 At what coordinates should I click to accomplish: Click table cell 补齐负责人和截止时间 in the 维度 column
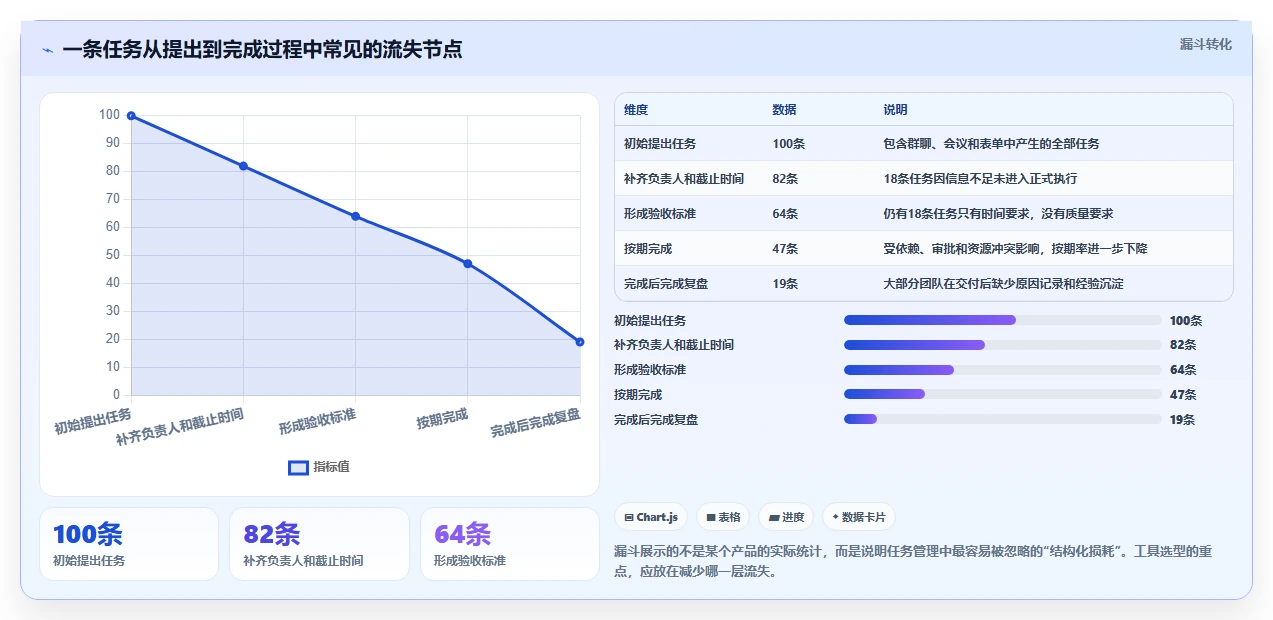[684, 179]
